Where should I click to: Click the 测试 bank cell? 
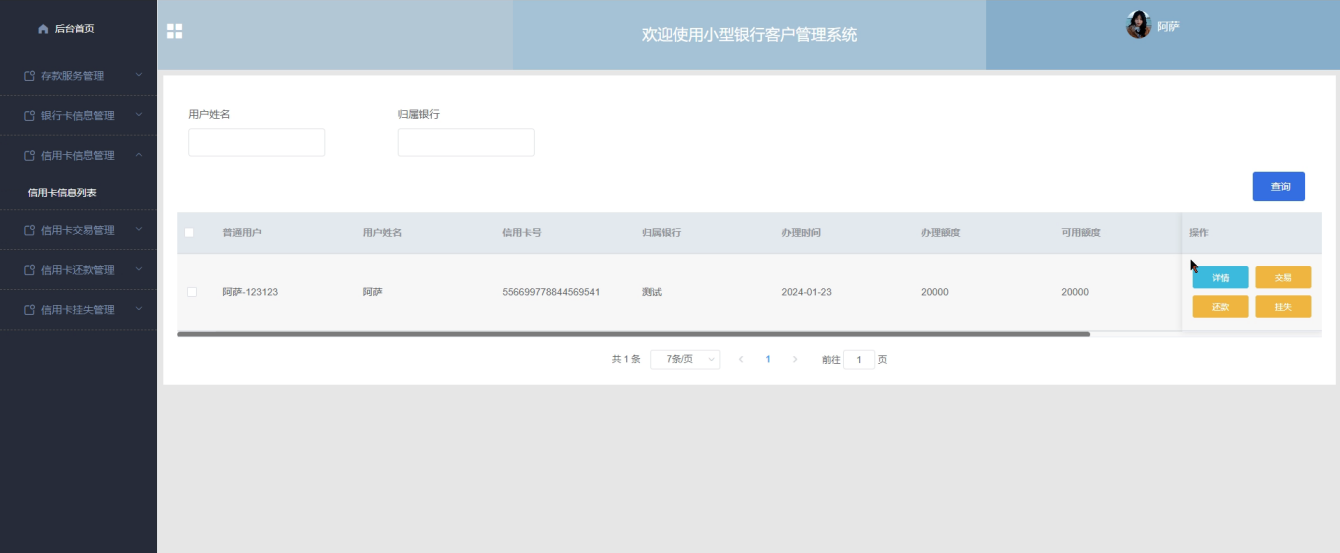point(652,292)
